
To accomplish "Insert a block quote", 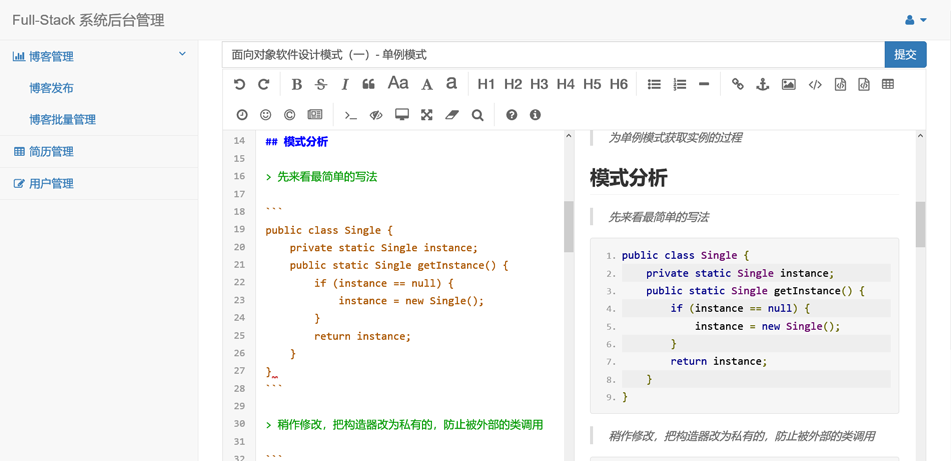I will (x=368, y=84).
